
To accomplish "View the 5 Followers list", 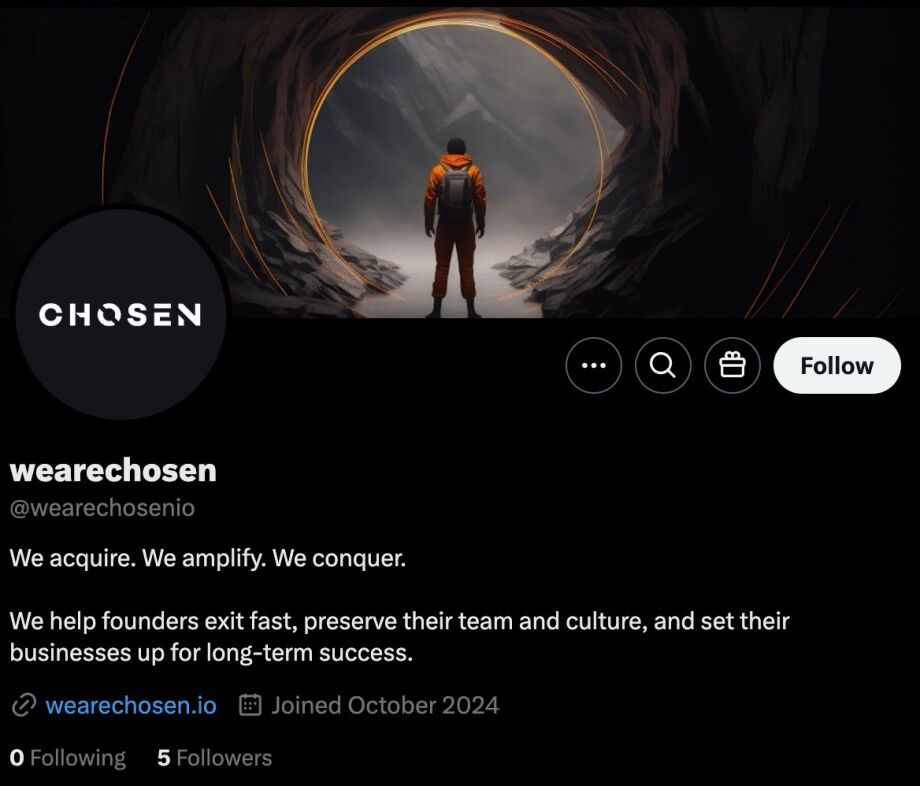I will pyautogui.click(x=215, y=758).
